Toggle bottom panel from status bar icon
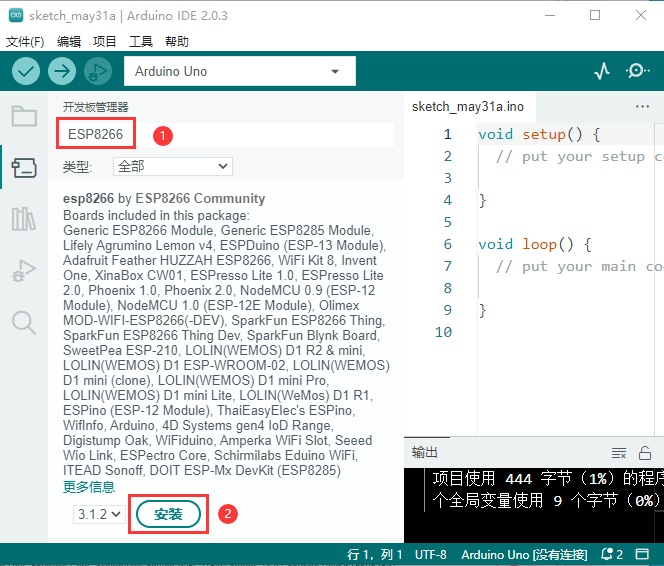The image size is (664, 566). [642, 554]
